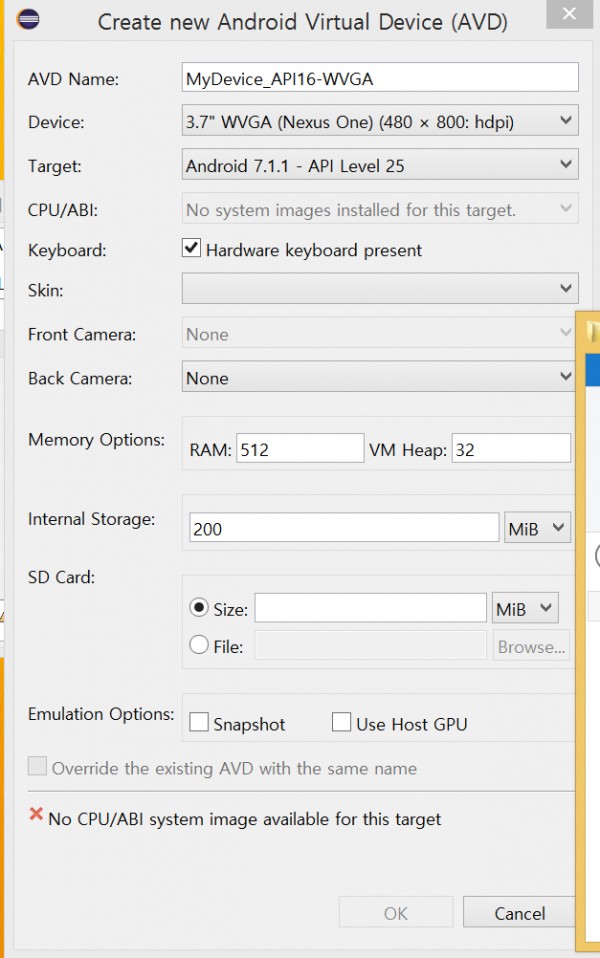Click the VM Heap input field

pyautogui.click(x=511, y=449)
